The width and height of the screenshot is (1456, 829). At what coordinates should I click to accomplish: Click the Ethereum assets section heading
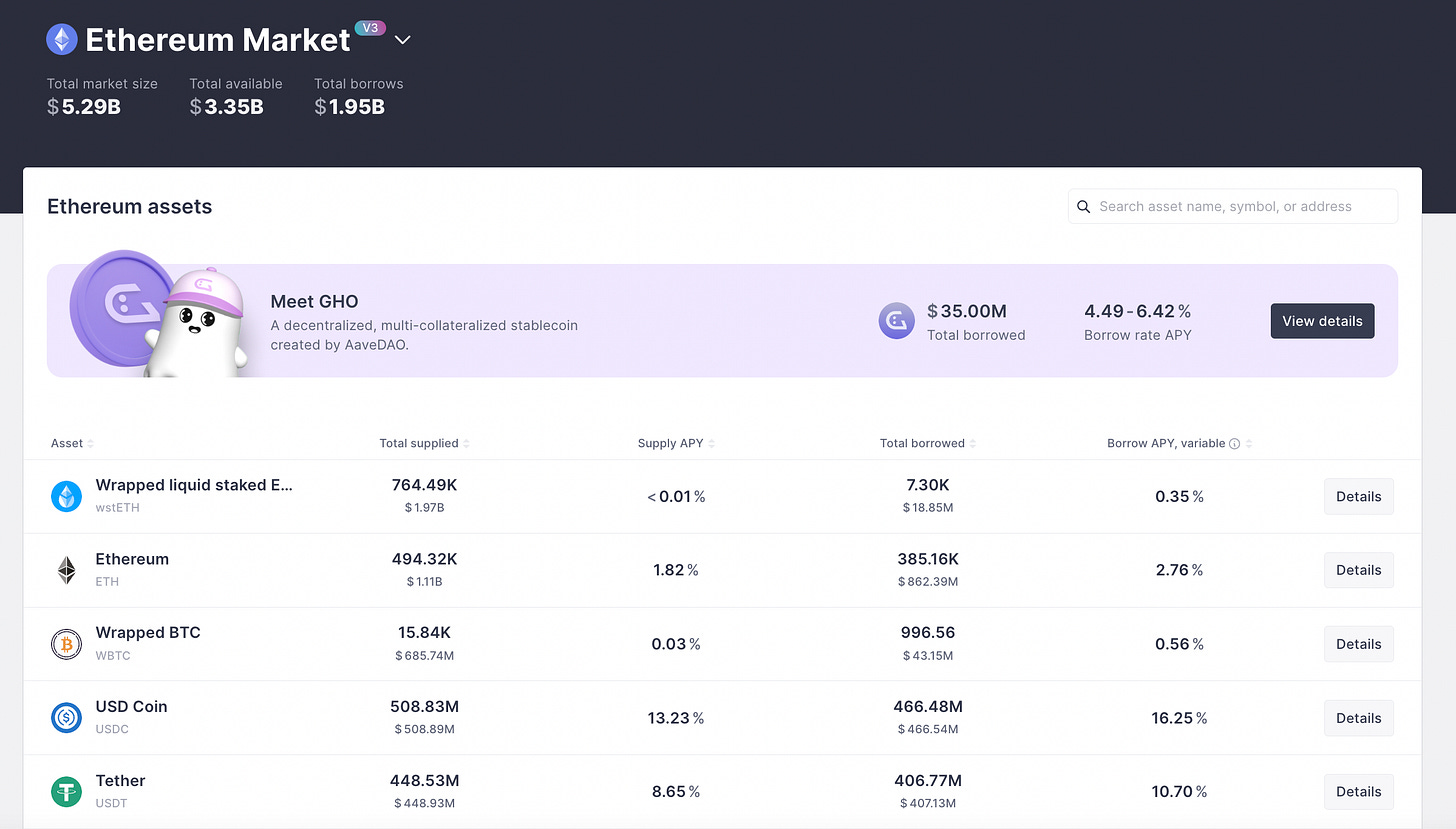click(x=130, y=207)
